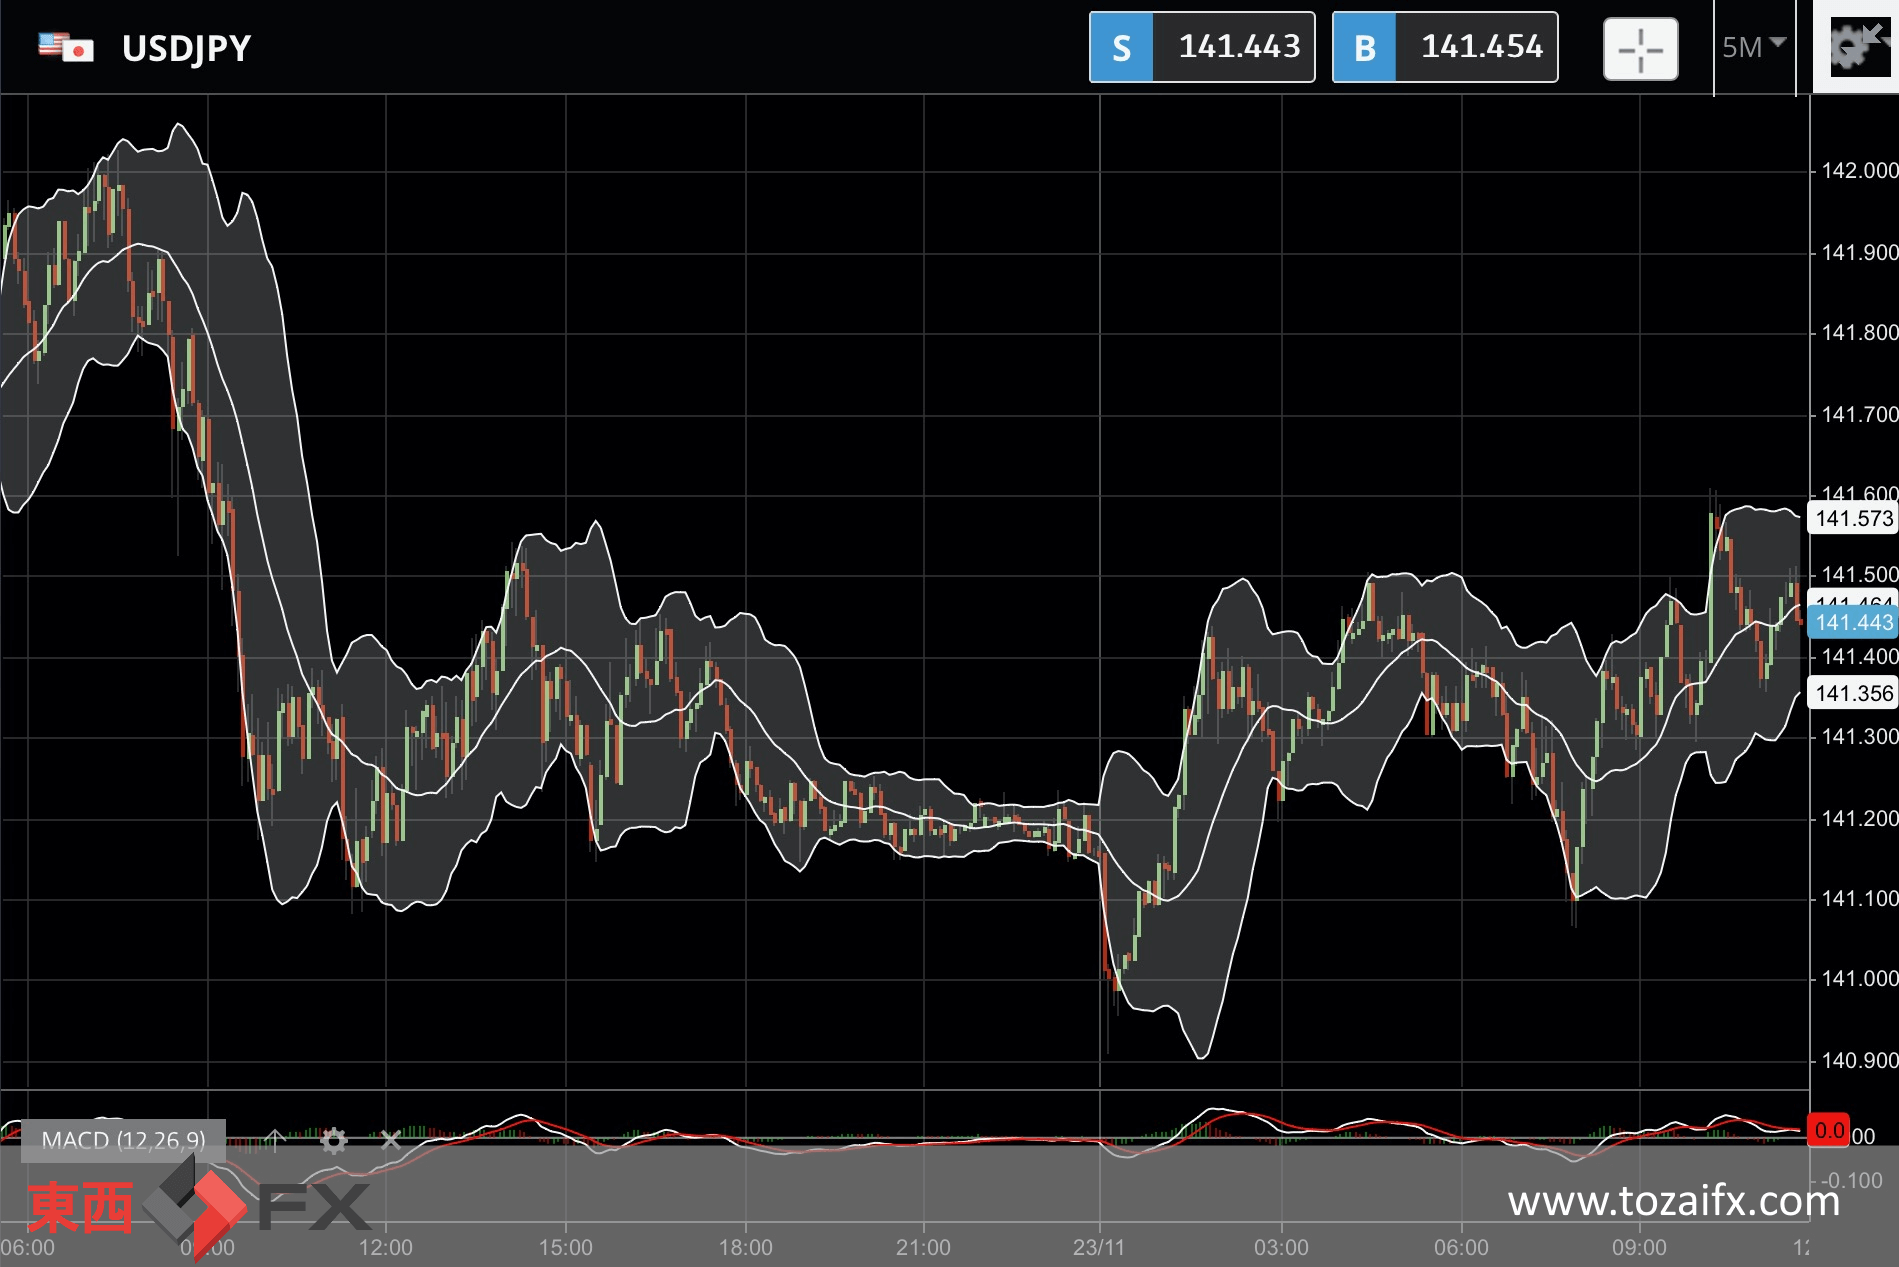Click the 23/11 date marker on time axis
Screen dimensions: 1899x1267
[x=1099, y=1247]
